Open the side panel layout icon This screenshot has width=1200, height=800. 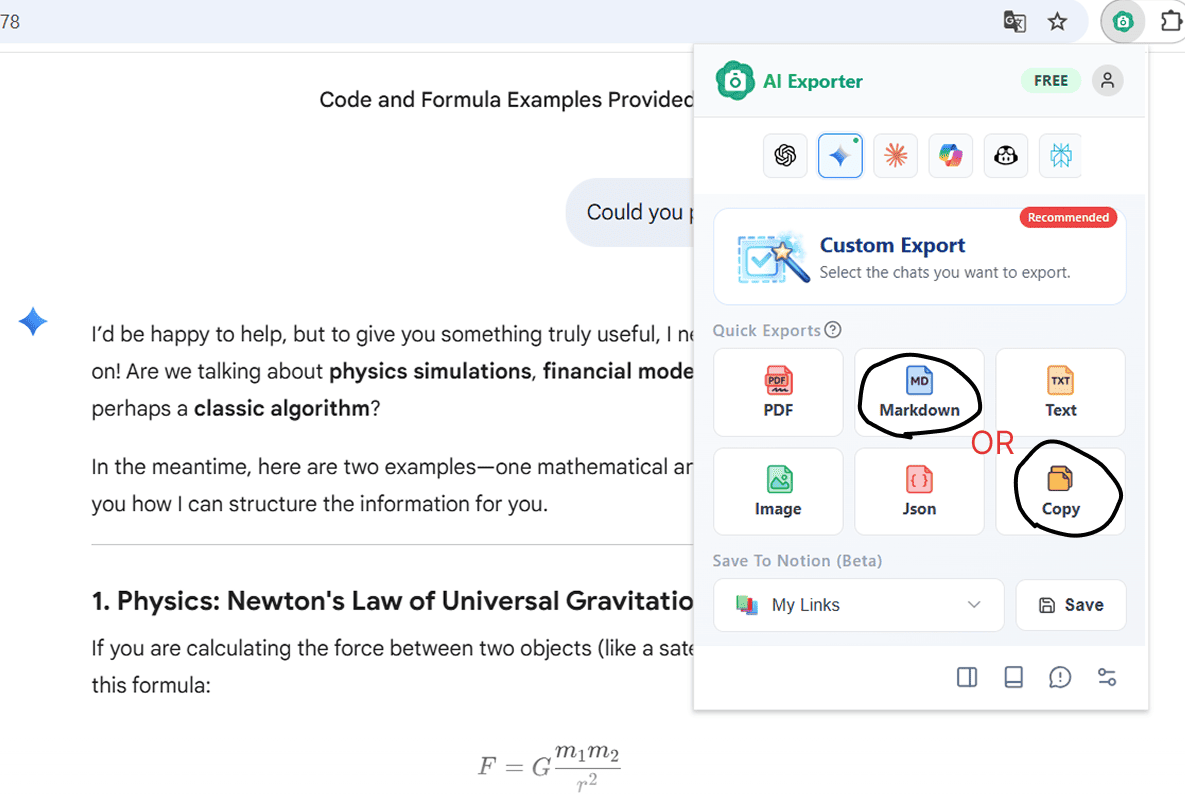tap(967, 677)
